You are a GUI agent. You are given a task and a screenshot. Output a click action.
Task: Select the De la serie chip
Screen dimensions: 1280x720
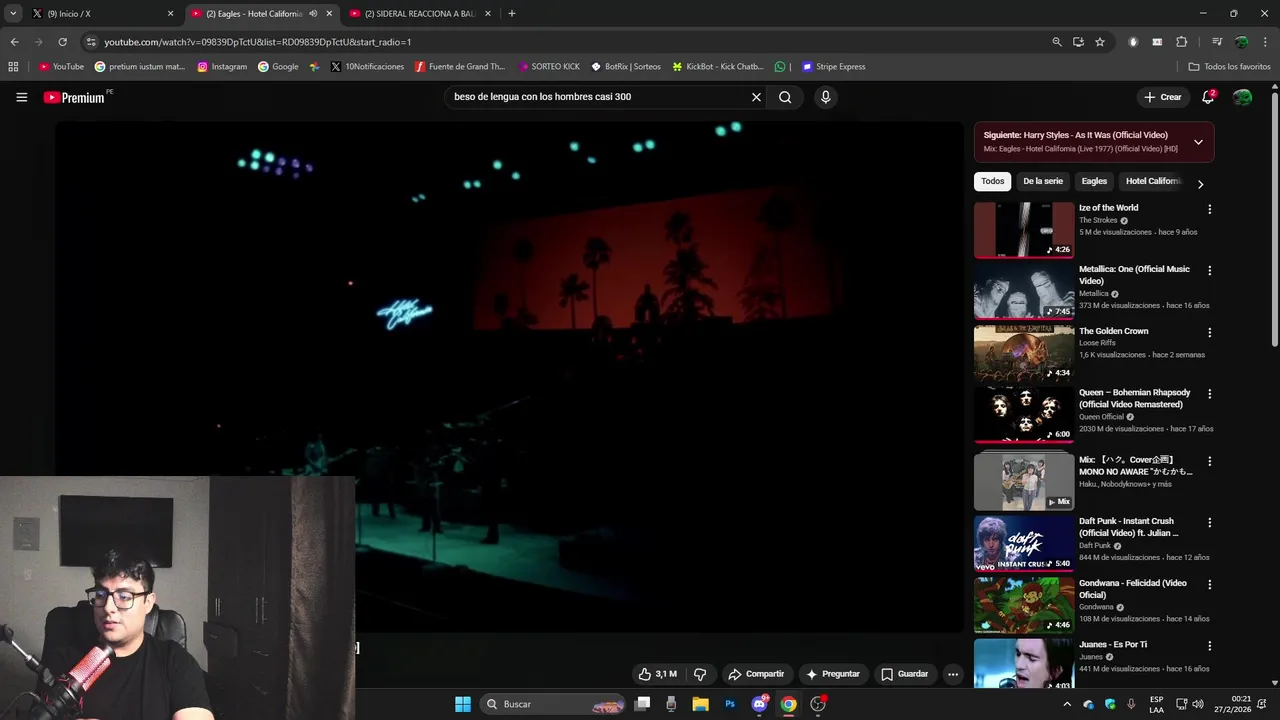pos(1042,181)
